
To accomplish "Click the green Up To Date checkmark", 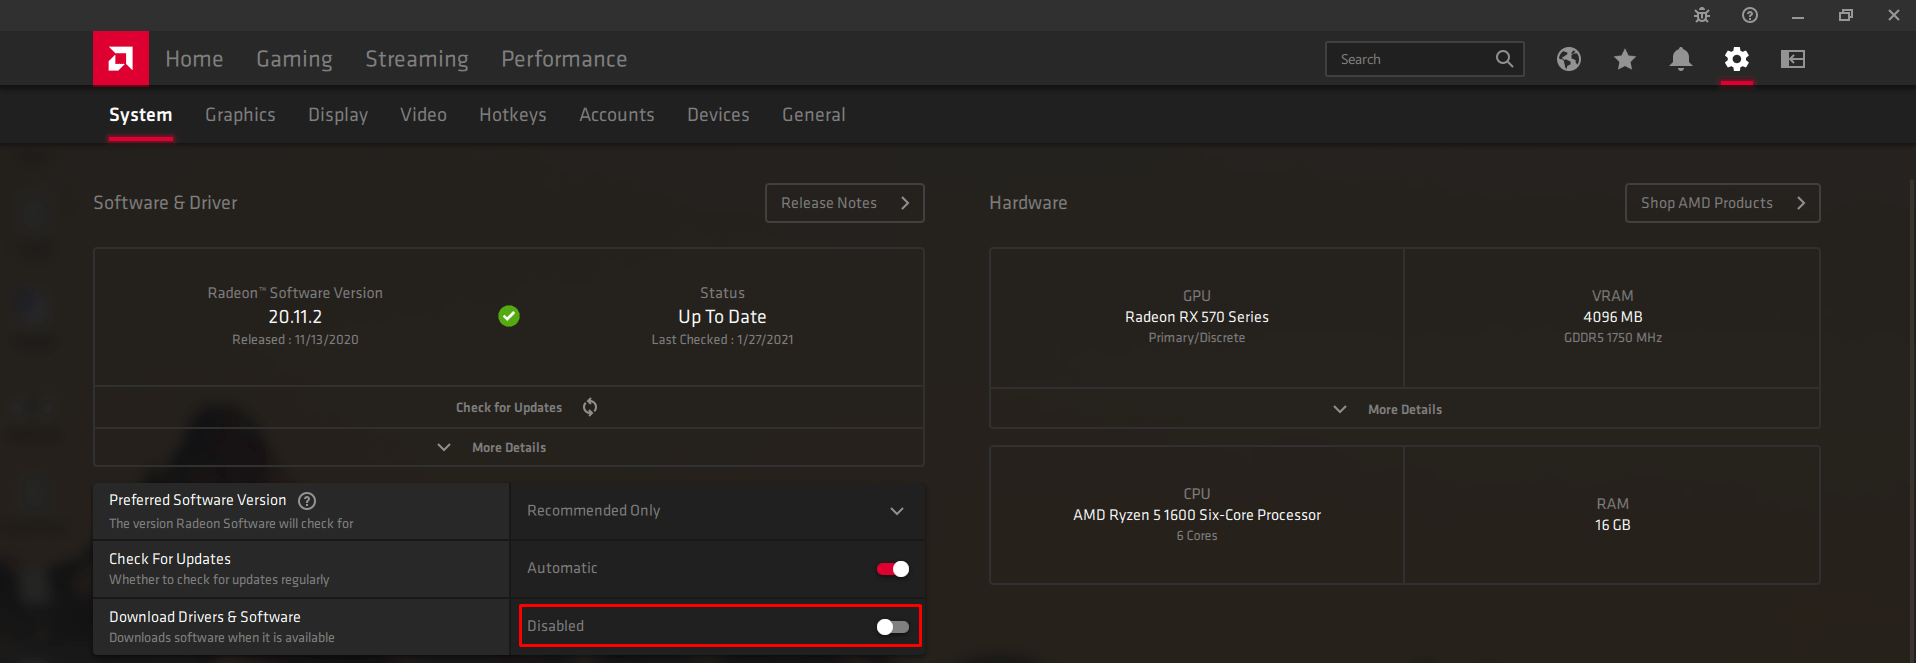I will click(509, 316).
